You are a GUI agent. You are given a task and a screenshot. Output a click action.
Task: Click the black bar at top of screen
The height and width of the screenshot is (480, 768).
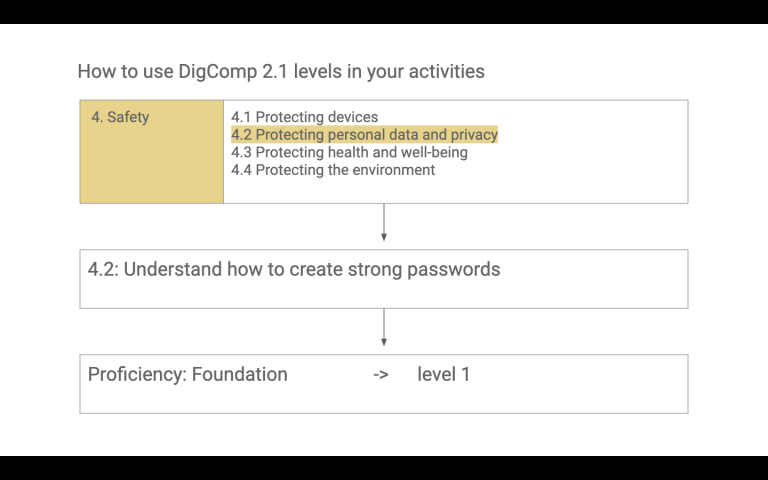coord(384,11)
